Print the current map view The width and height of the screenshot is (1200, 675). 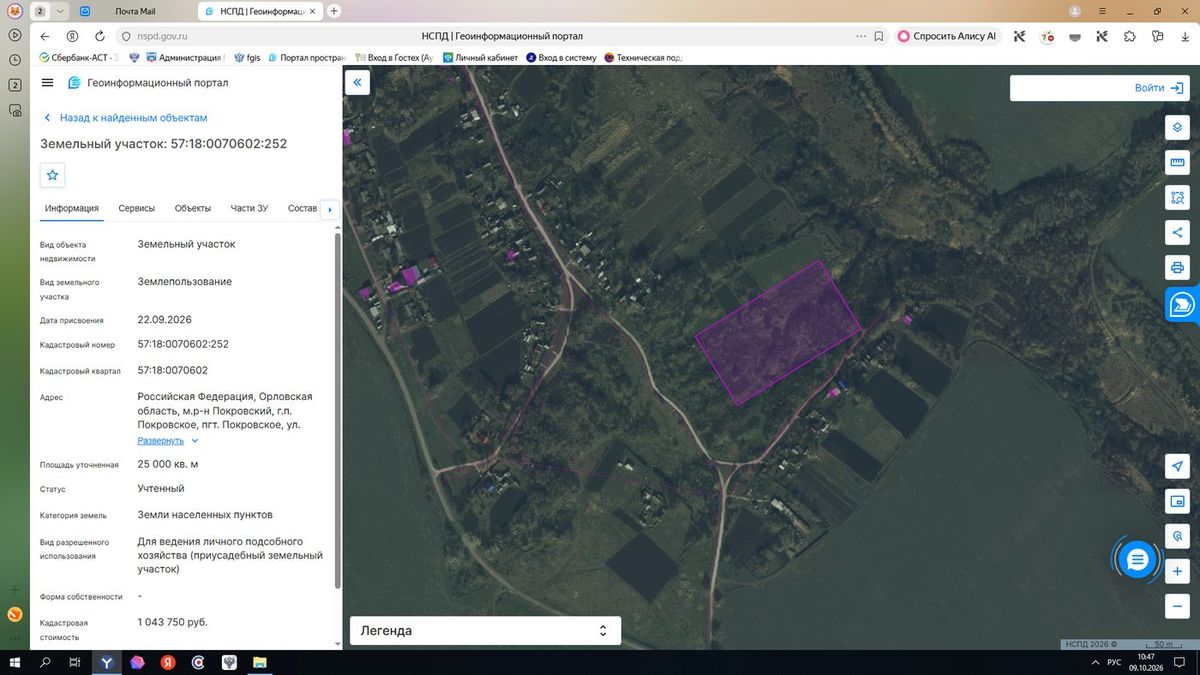1177,267
